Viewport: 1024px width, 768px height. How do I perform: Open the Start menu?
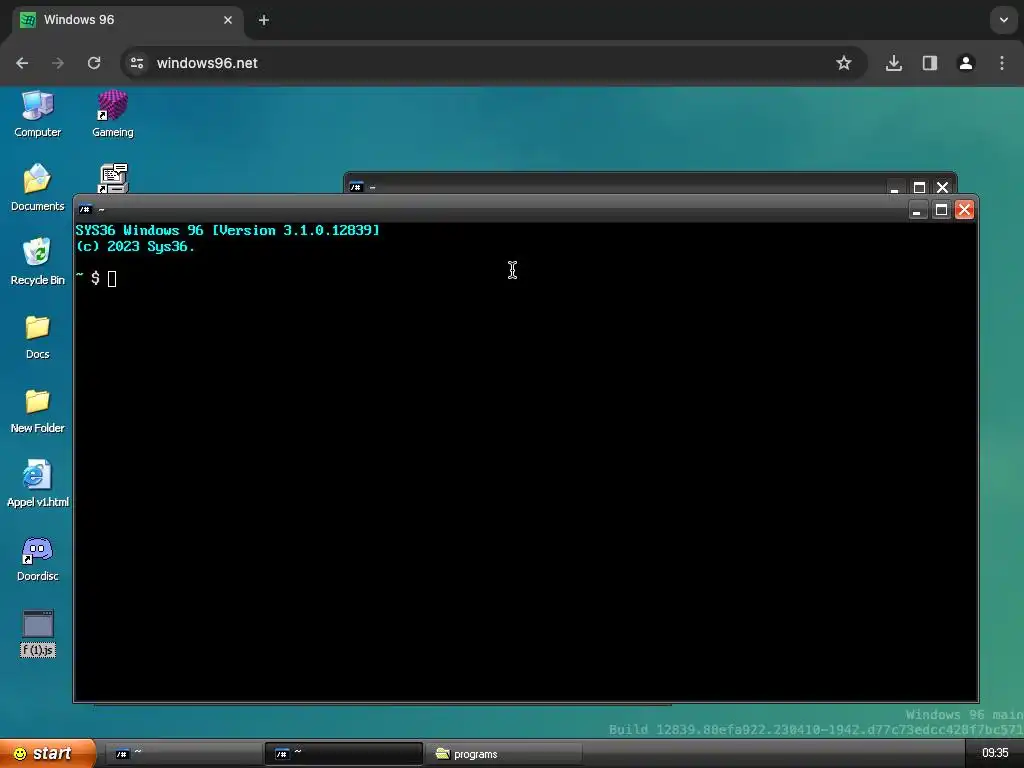pyautogui.click(x=48, y=753)
